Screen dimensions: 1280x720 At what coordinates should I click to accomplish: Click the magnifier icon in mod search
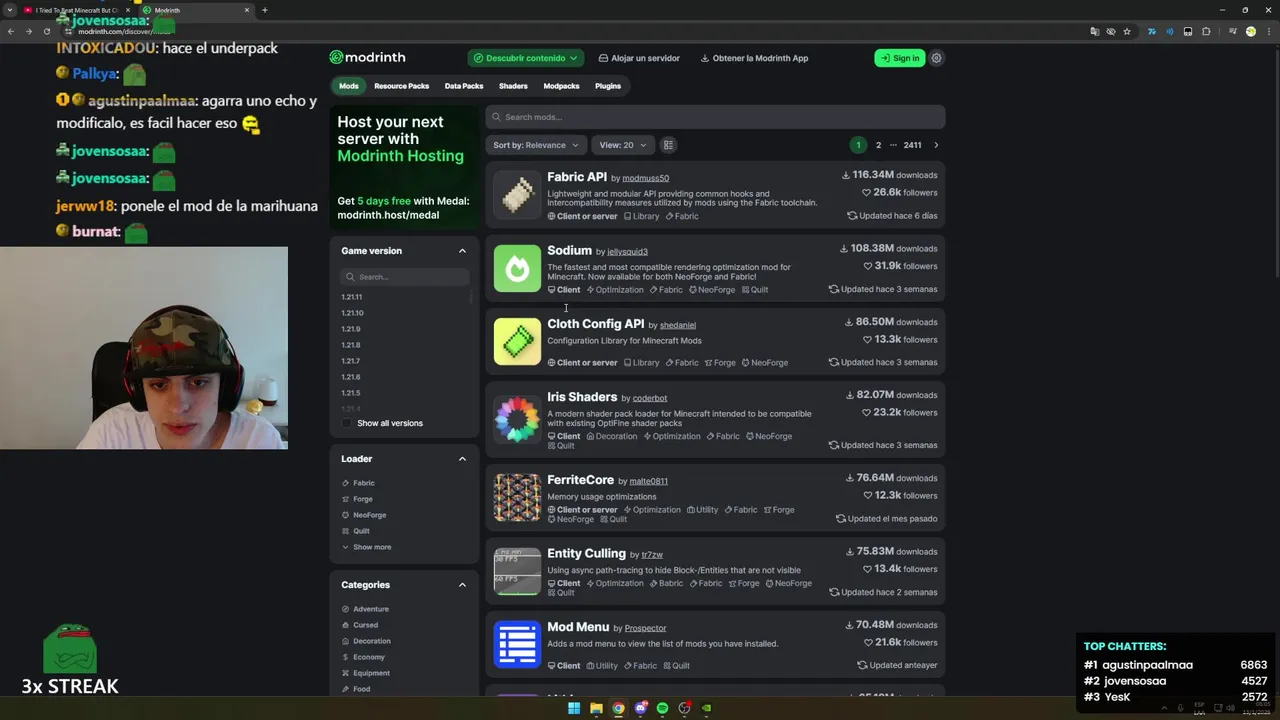[x=496, y=117]
